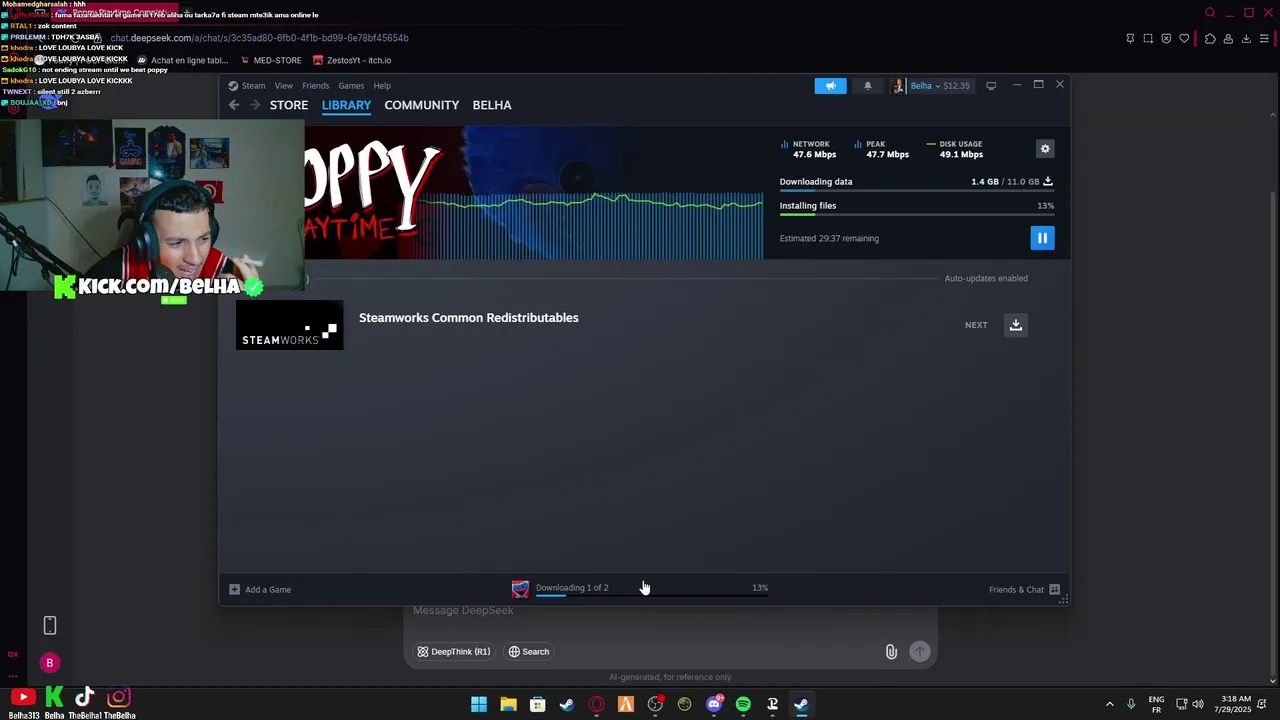Open the BELHA profile tab
The image size is (1280, 720).
coord(492,105)
